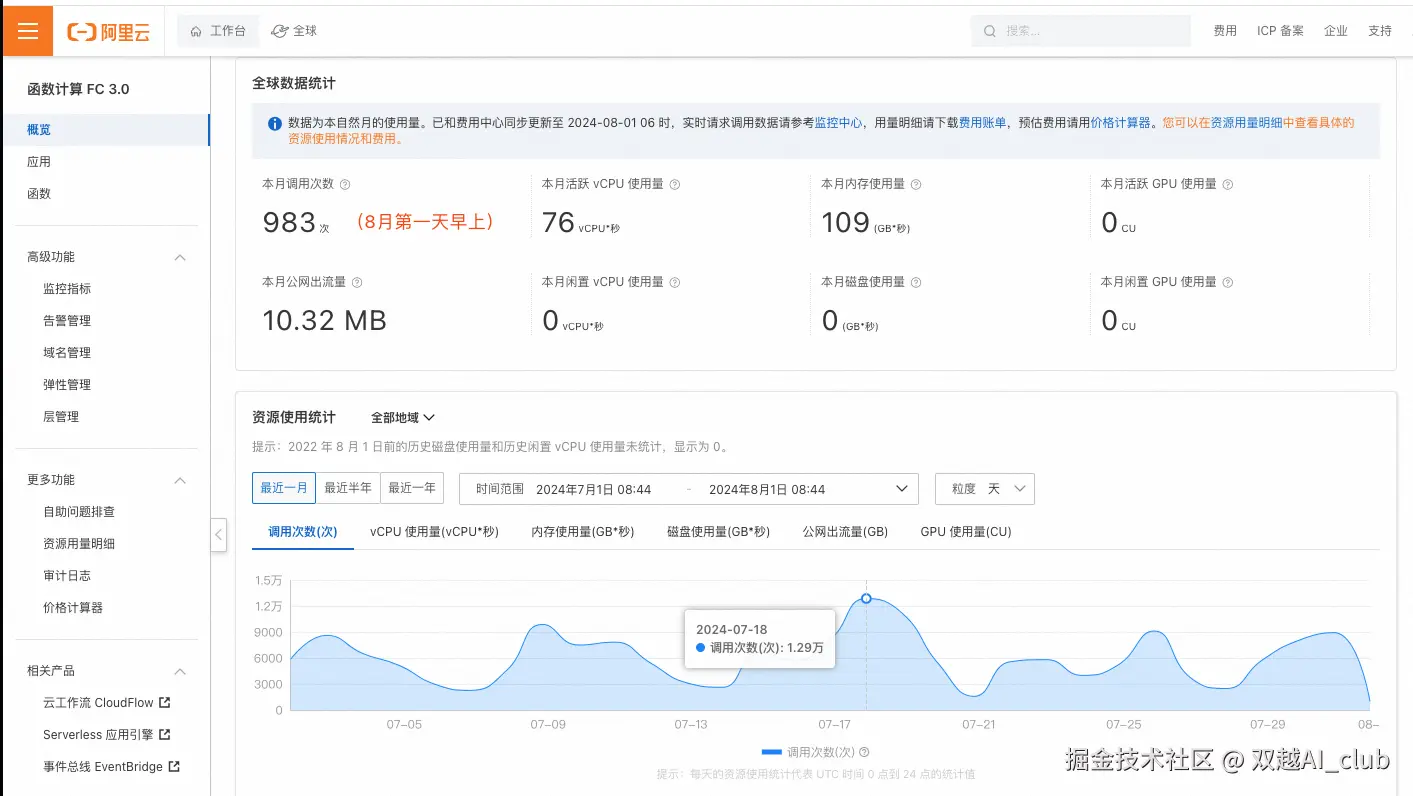The image size is (1413, 796).
Task: Open the orange hamburger menu
Action: (28, 30)
